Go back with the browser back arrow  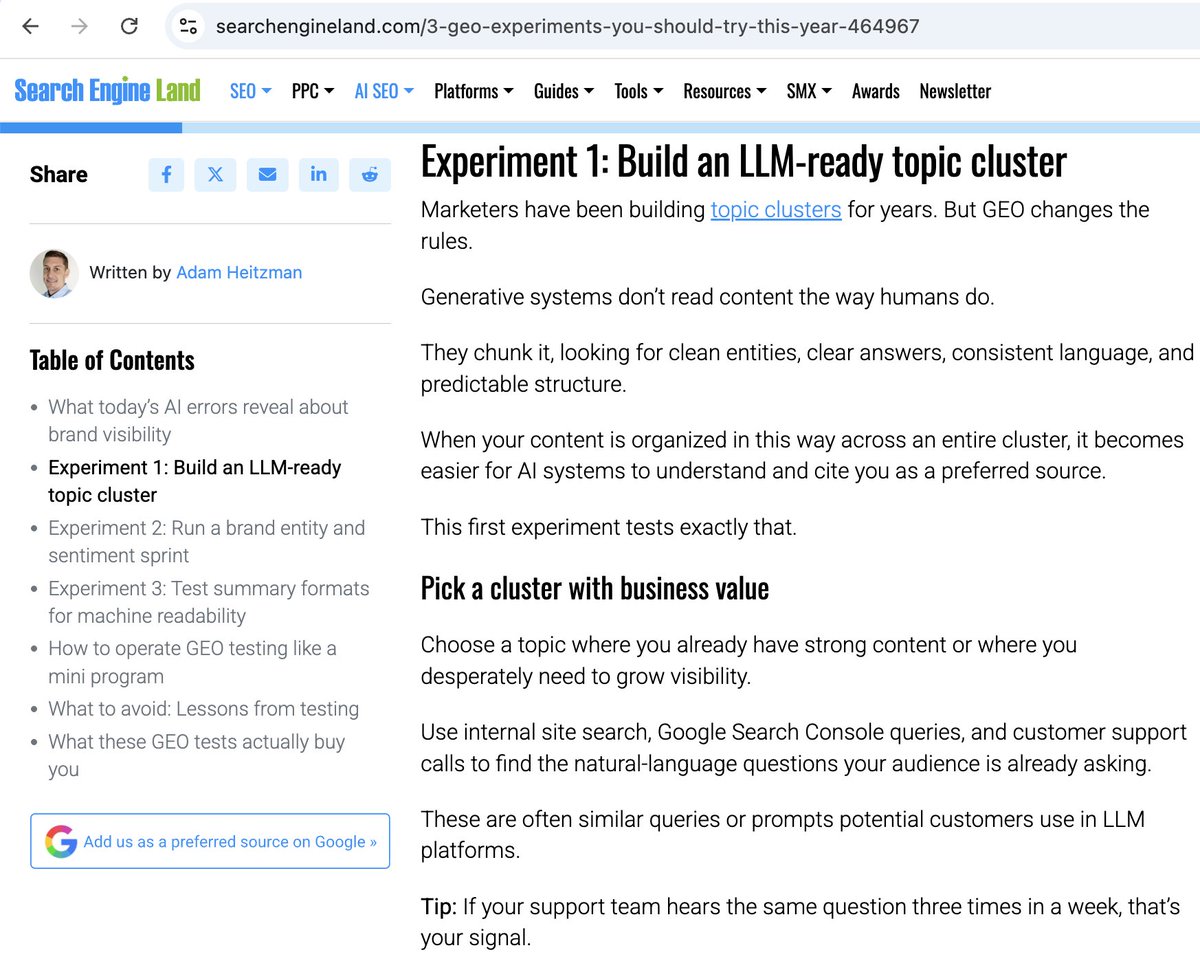pyautogui.click(x=31, y=27)
